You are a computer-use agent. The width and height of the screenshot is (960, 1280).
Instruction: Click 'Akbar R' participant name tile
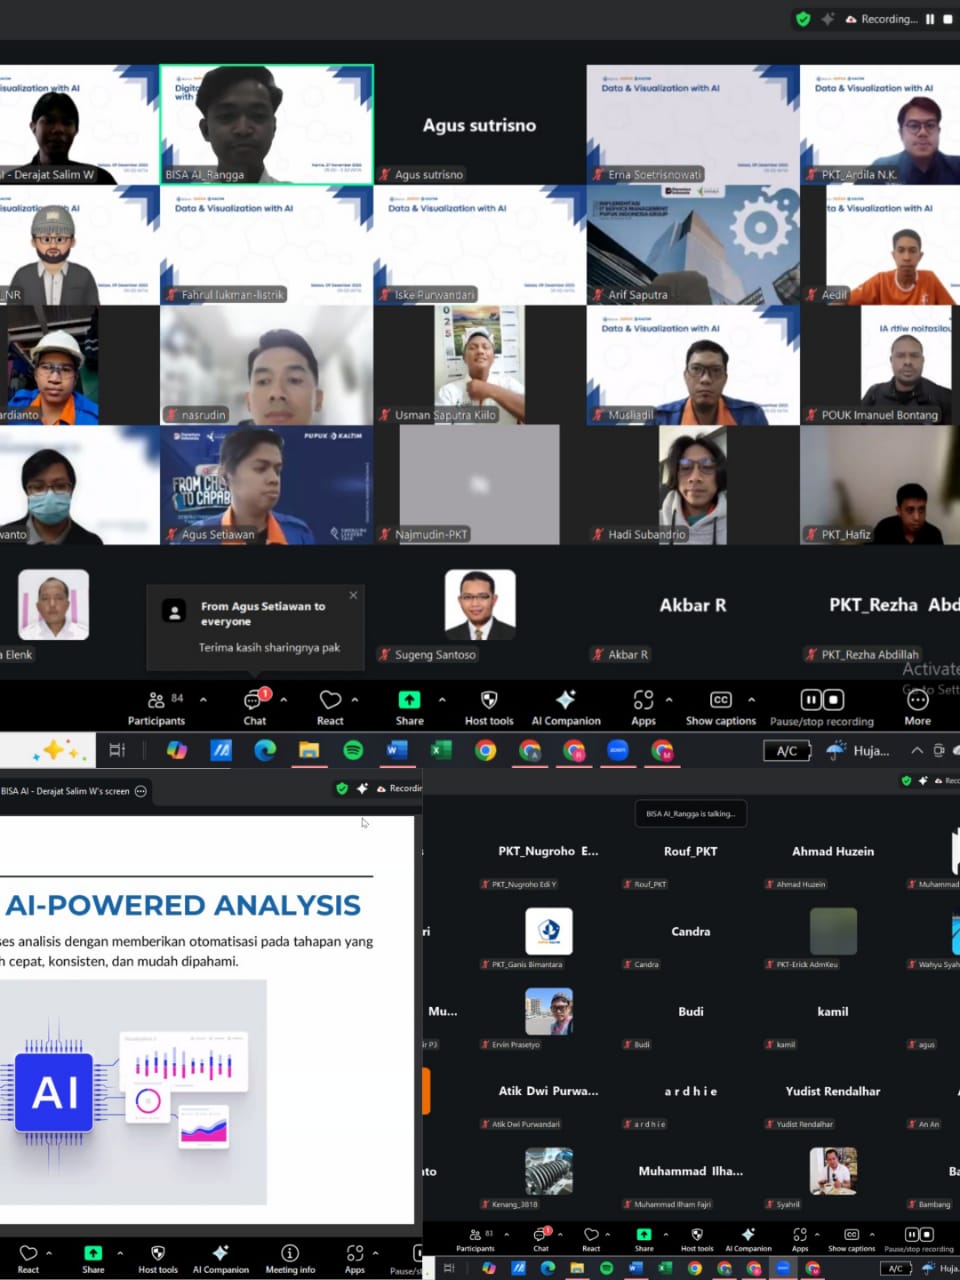693,605
